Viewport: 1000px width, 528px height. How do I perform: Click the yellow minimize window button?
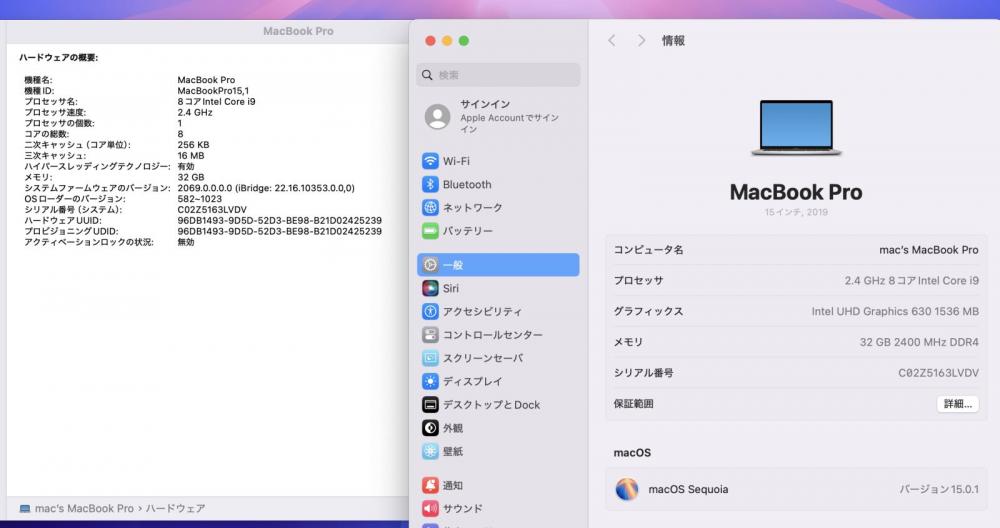[x=447, y=41]
